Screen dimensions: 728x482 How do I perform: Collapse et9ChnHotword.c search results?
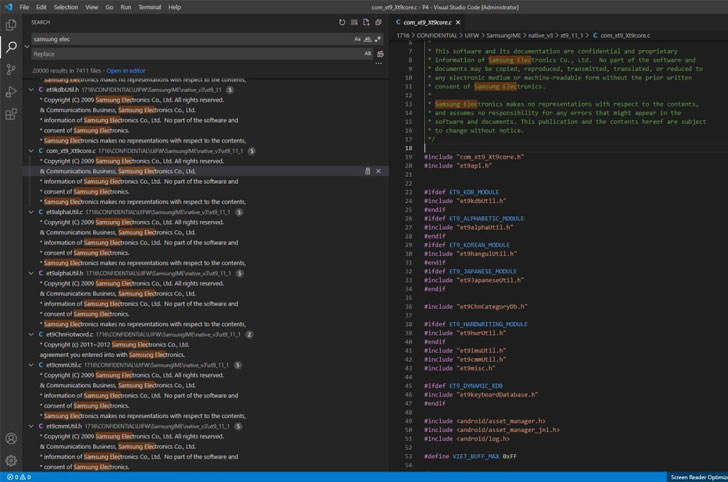coord(29,333)
